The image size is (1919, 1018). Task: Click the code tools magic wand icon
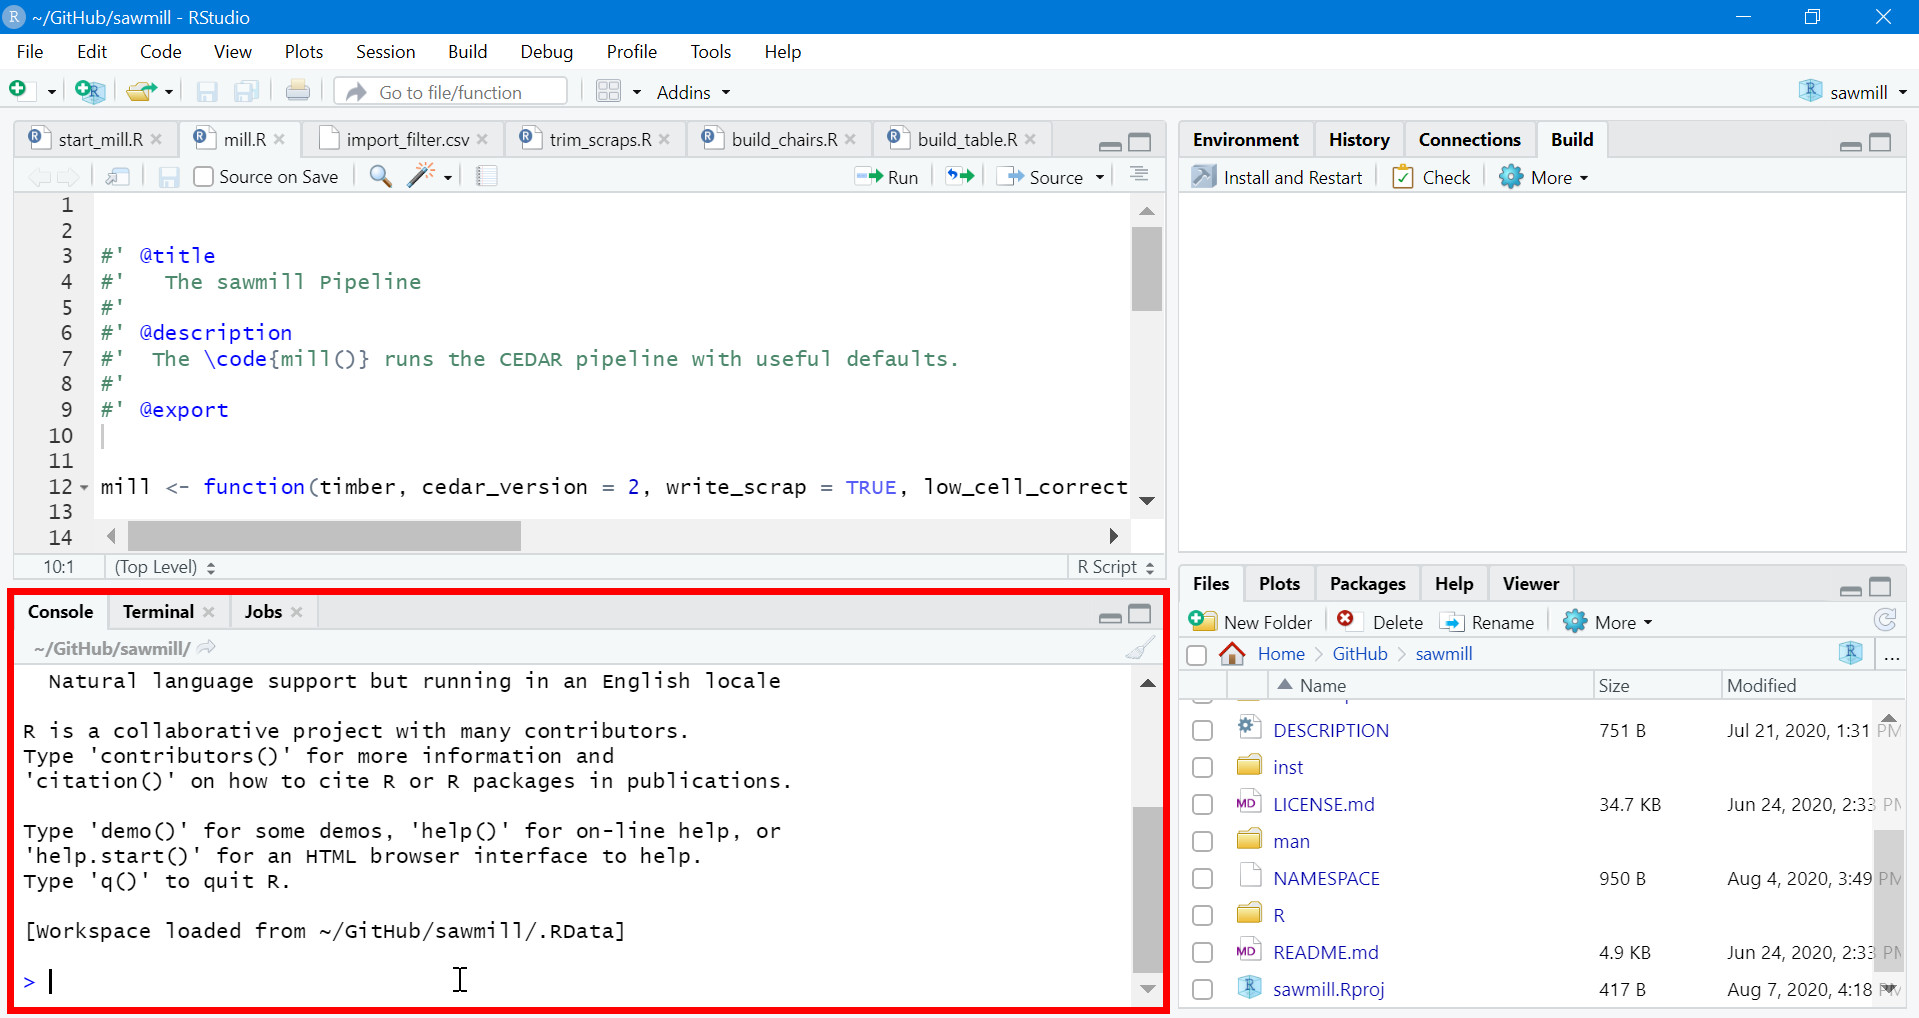[x=421, y=176]
